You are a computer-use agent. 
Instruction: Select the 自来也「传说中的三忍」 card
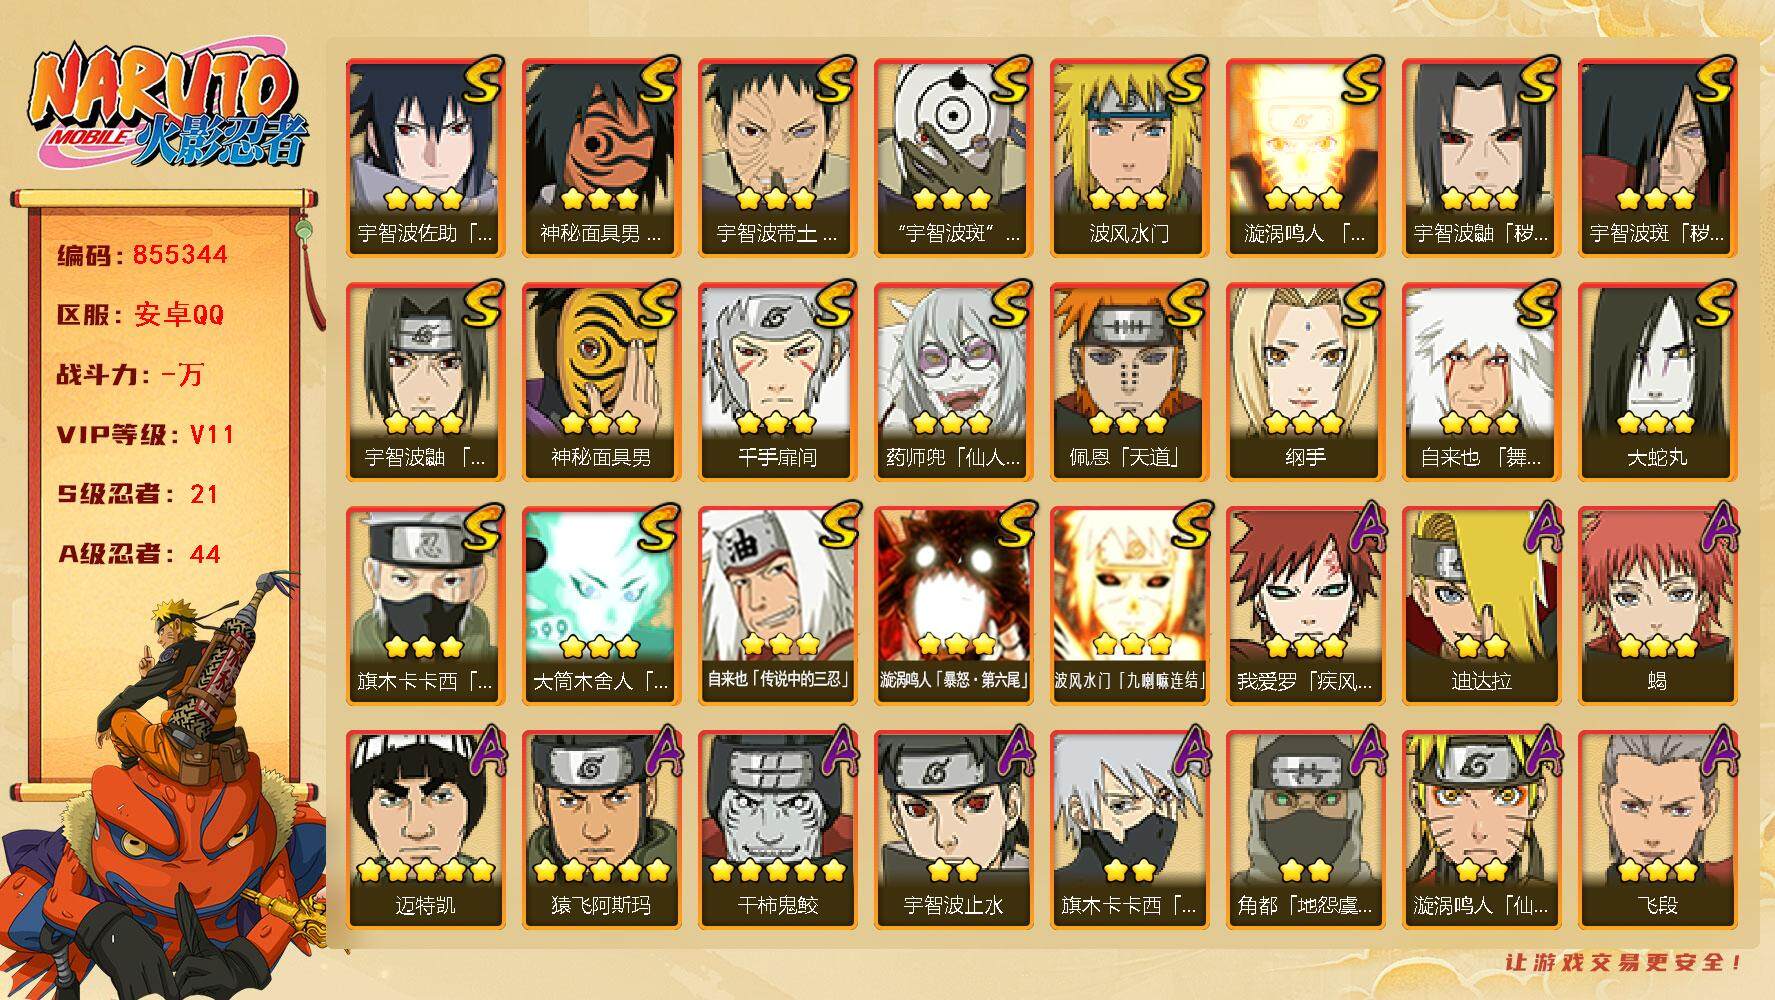pyautogui.click(x=777, y=605)
